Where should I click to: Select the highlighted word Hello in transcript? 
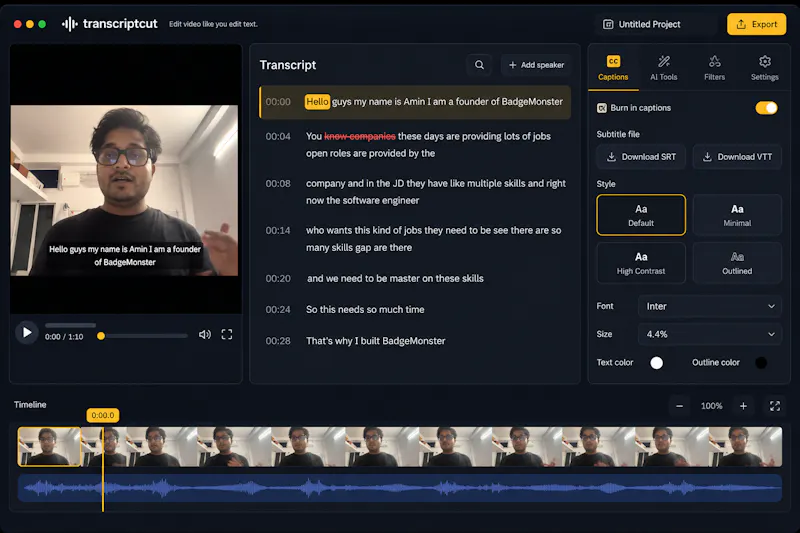[317, 101]
